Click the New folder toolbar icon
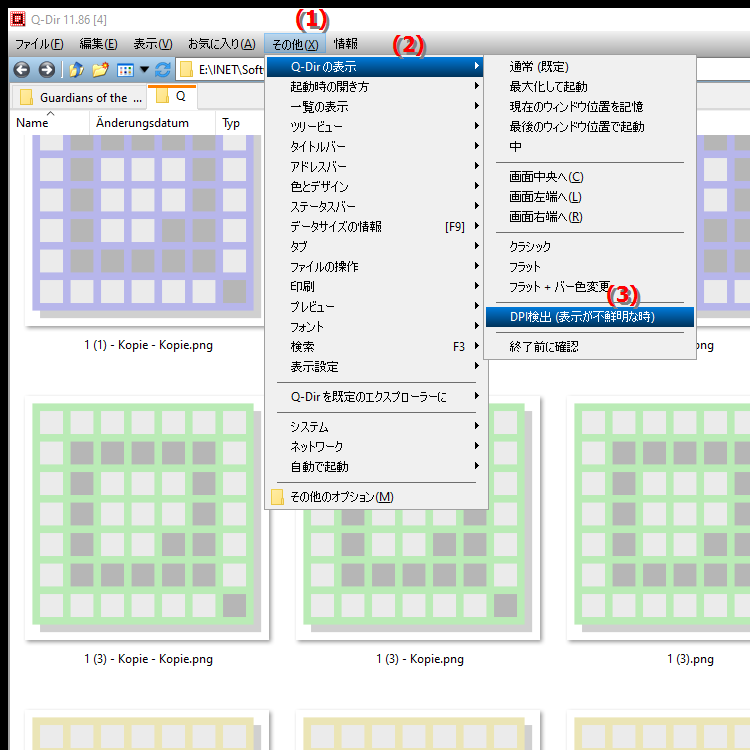Screen dimensions: 750x750 [x=100, y=70]
